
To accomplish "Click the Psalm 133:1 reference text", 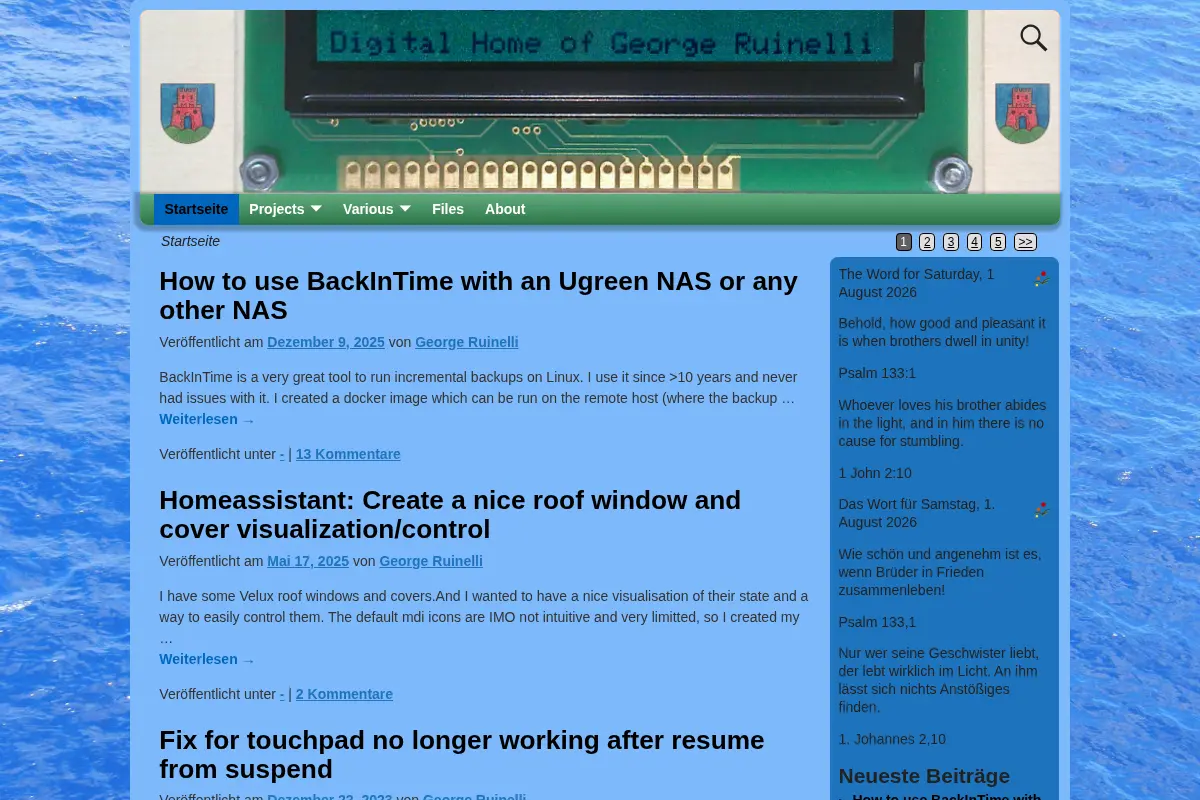I will coord(877,373).
